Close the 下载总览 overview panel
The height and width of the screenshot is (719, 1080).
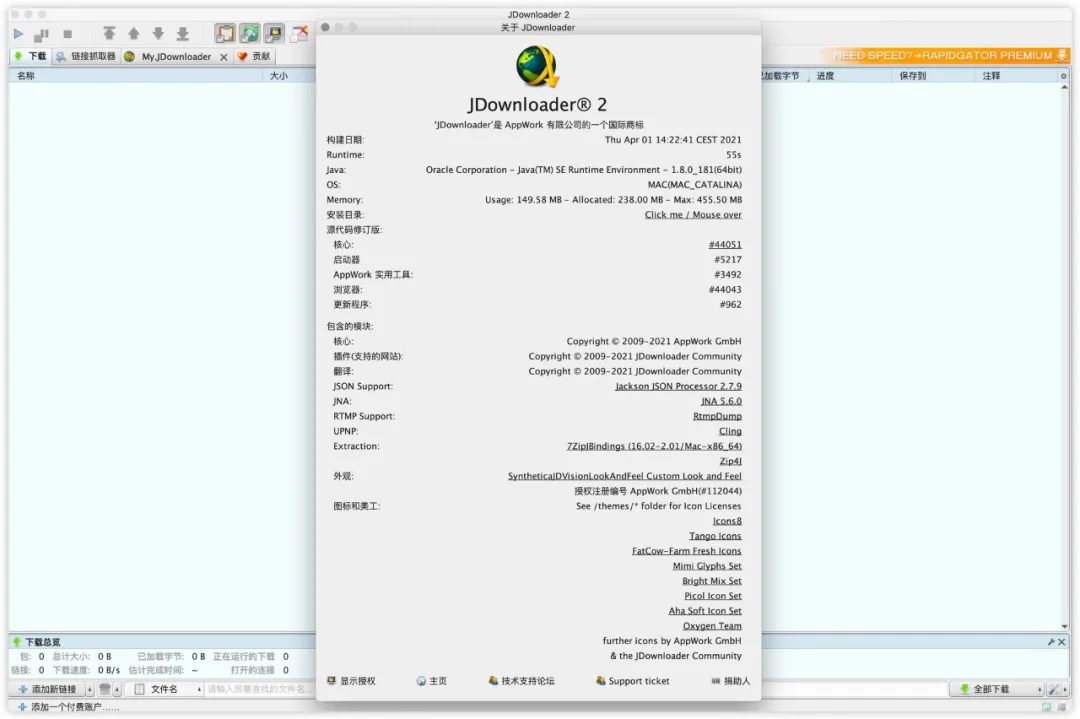tap(1061, 642)
